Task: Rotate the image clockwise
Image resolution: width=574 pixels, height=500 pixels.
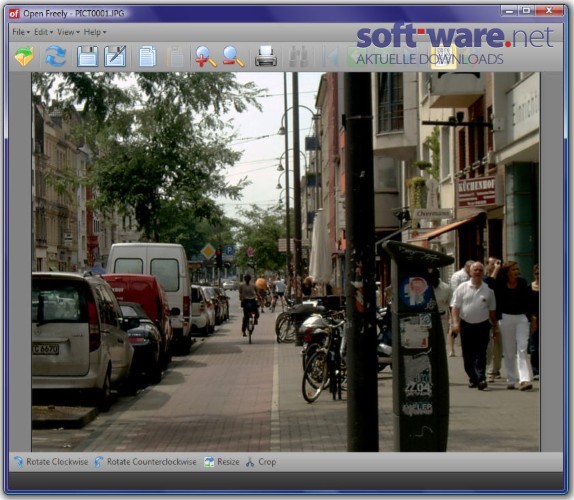Action: (x=51, y=462)
